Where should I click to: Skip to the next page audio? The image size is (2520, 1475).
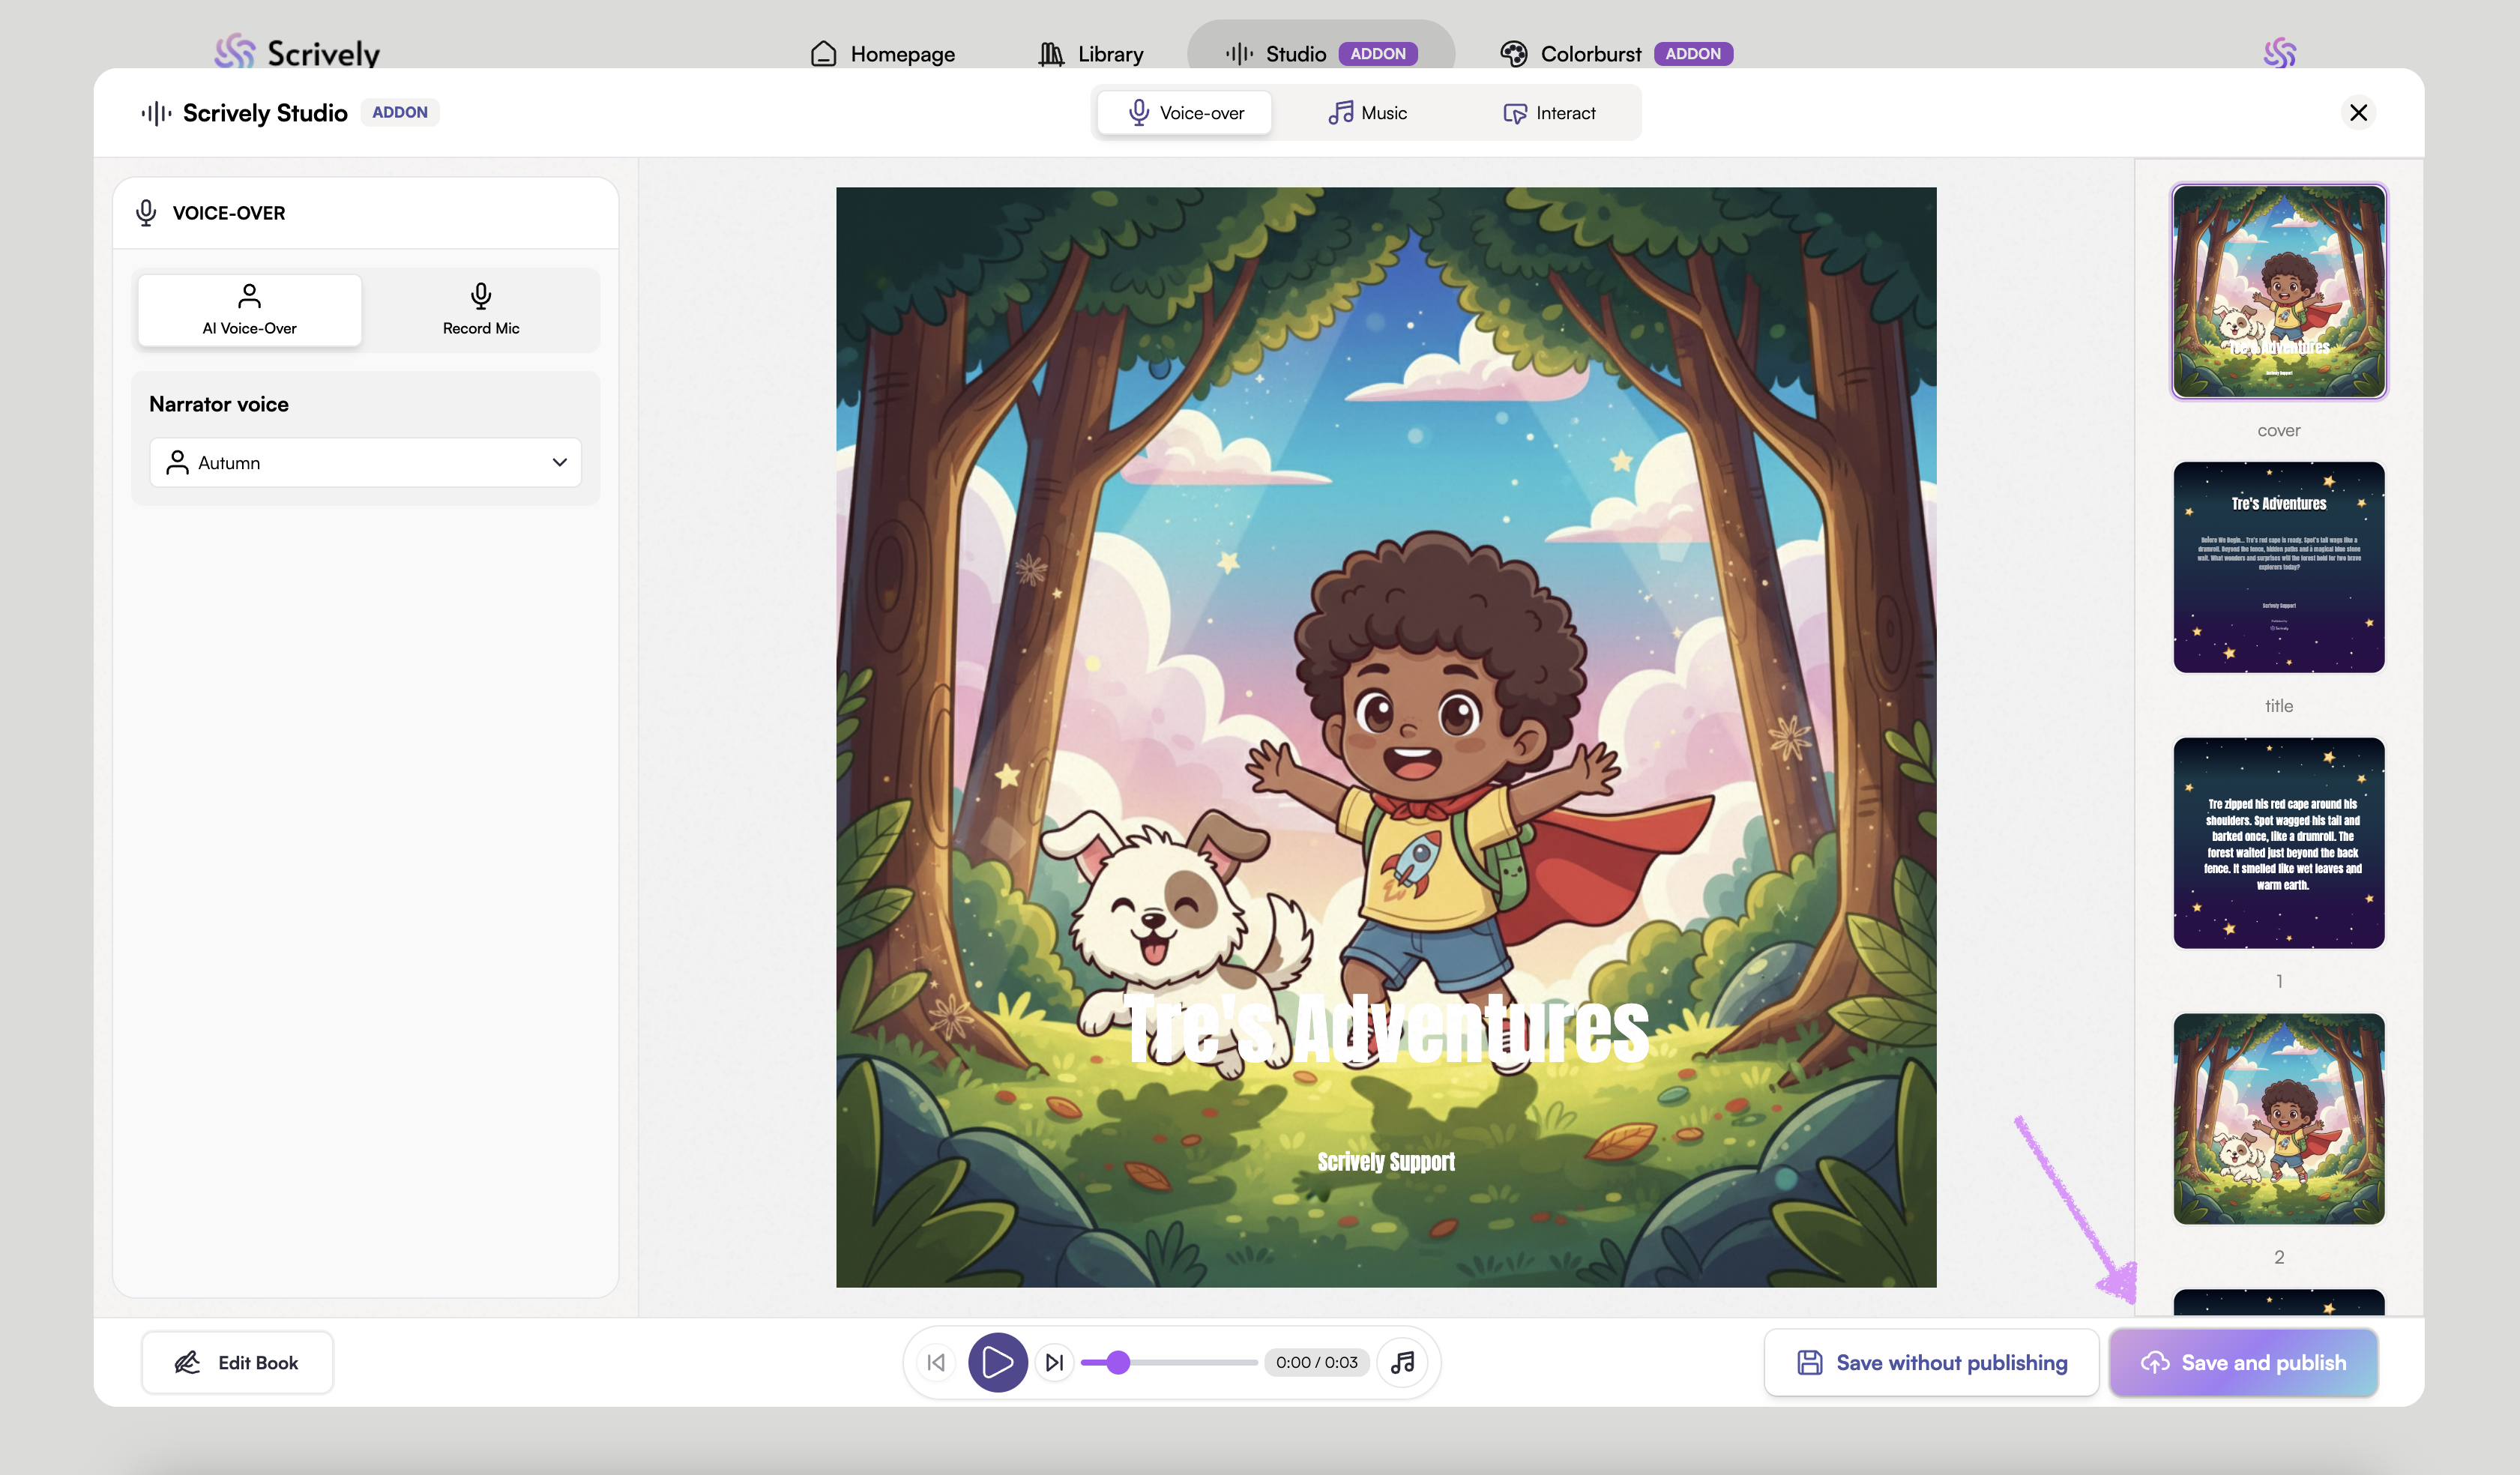click(1054, 1362)
